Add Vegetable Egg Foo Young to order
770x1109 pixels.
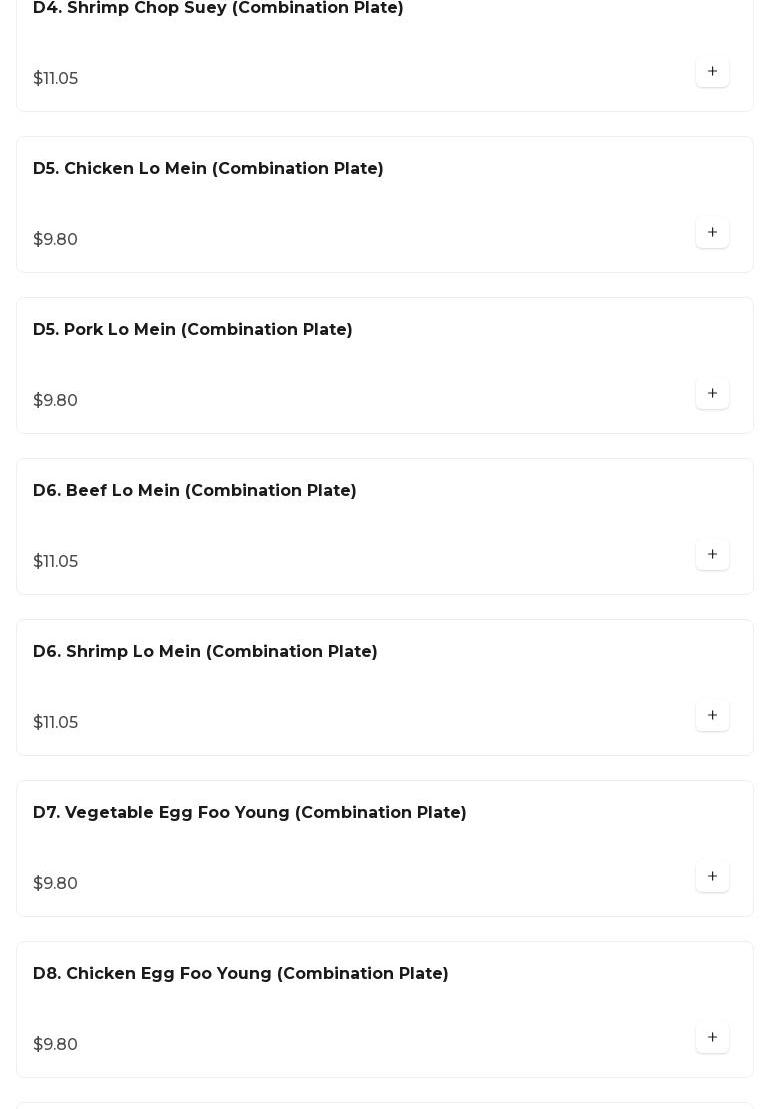[x=712, y=877]
